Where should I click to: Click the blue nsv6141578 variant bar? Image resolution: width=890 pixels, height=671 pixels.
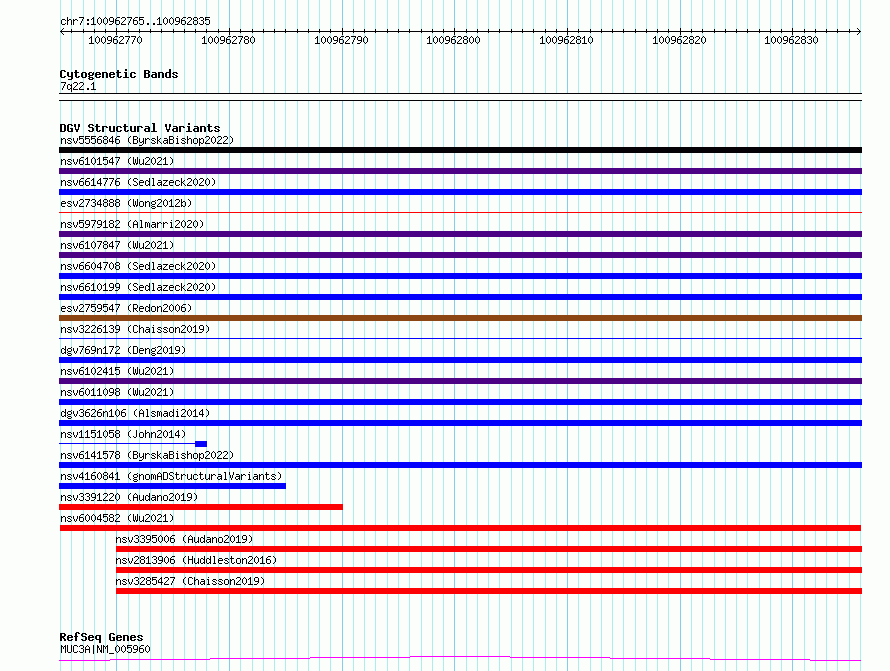[x=460, y=465]
